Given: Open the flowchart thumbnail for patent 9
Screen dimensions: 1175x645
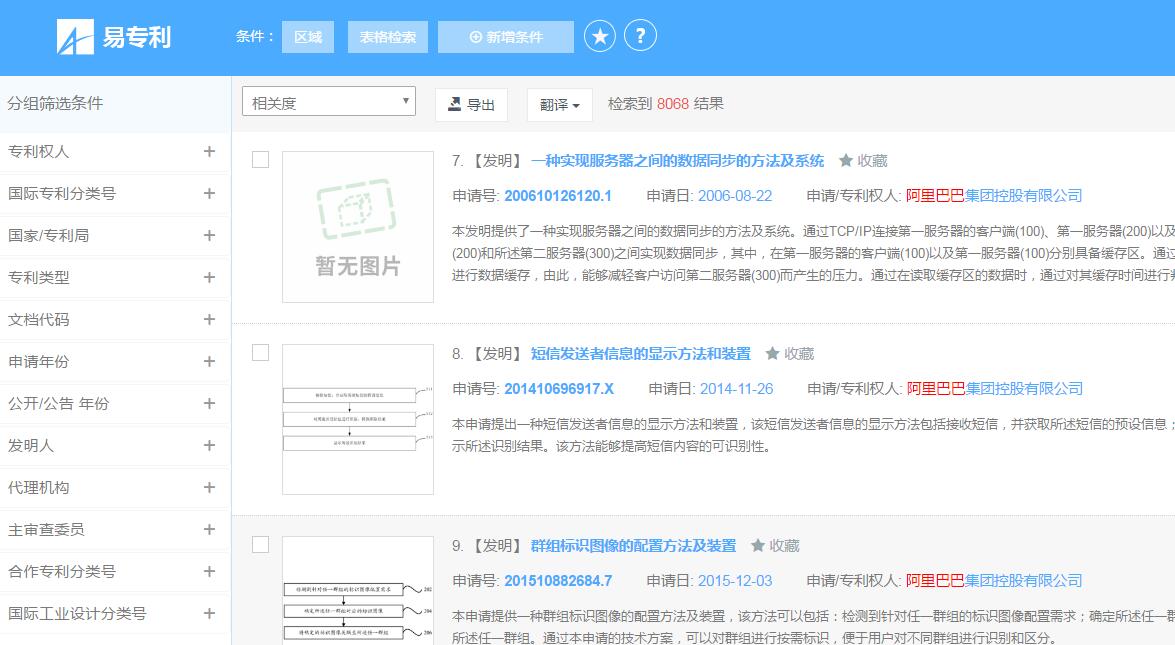Looking at the screenshot, I should pos(357,590).
